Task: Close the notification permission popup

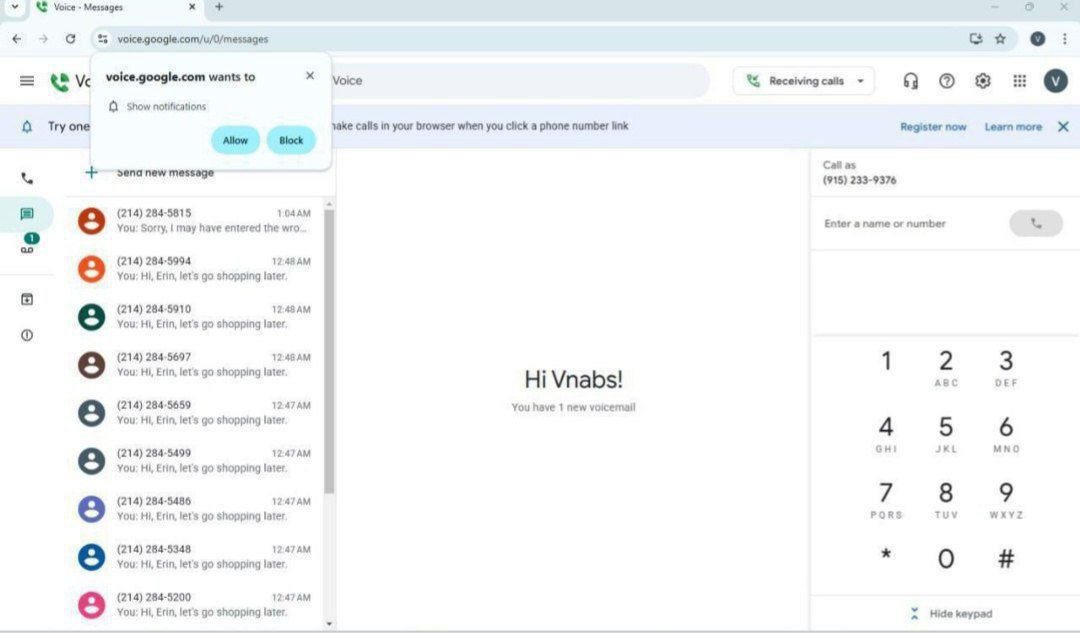Action: pos(310,76)
